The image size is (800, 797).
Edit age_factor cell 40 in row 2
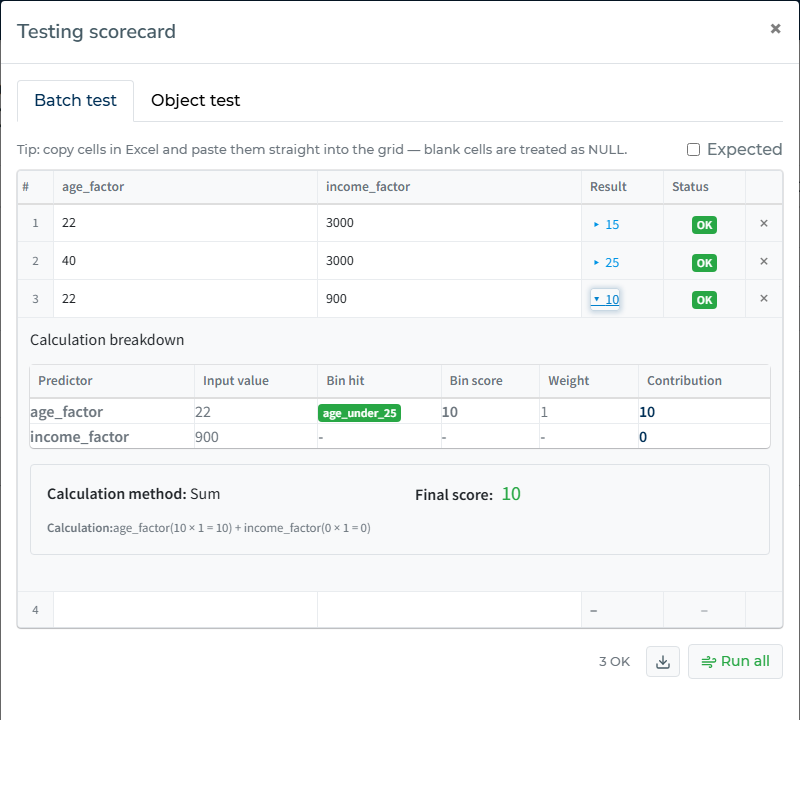[185, 261]
